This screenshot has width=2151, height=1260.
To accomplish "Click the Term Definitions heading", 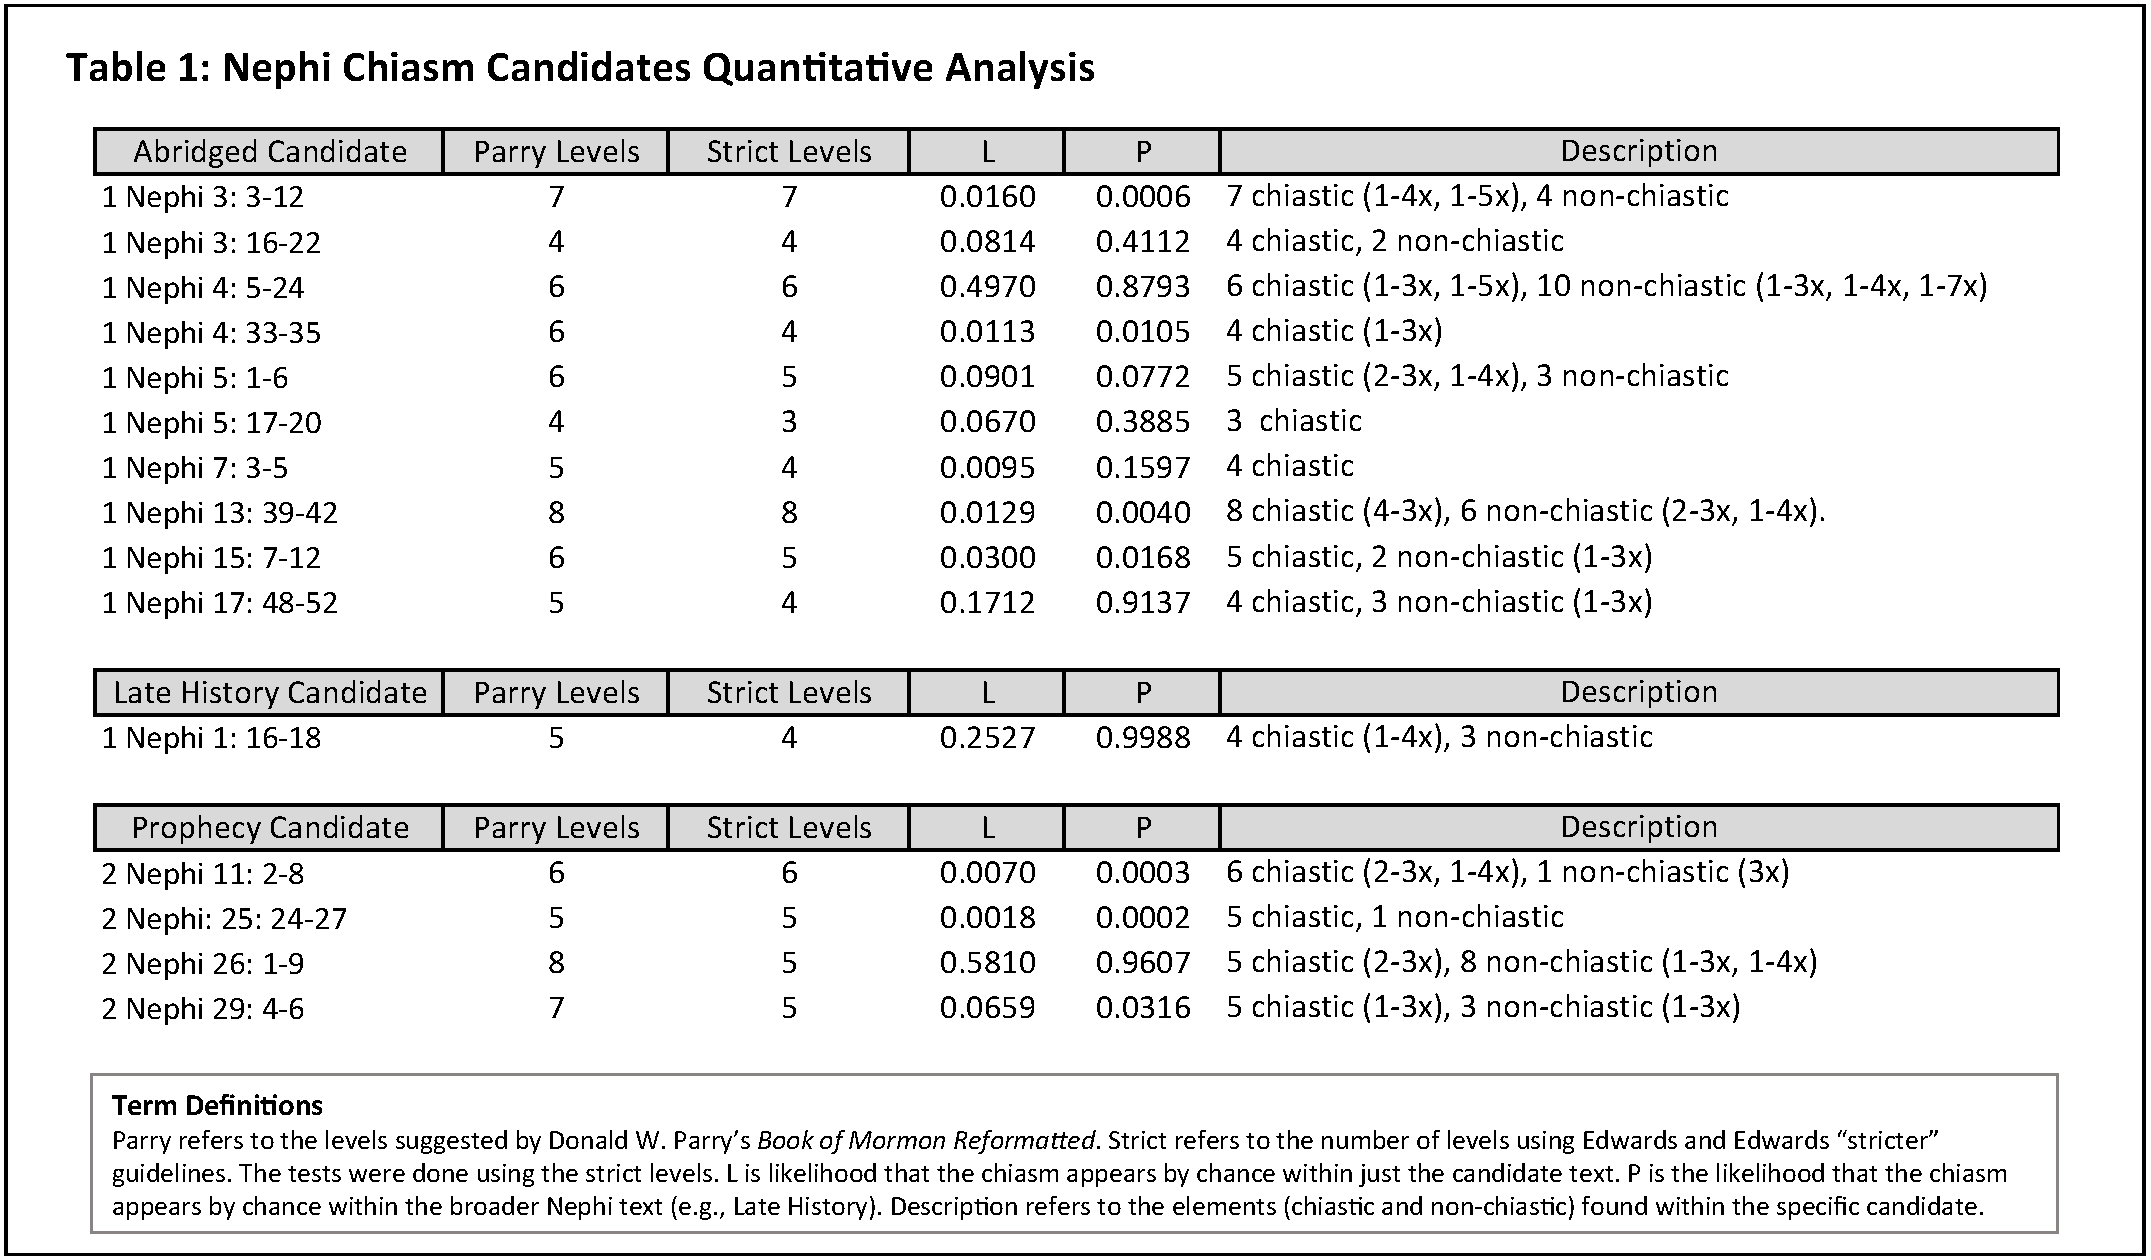I will tap(217, 1105).
